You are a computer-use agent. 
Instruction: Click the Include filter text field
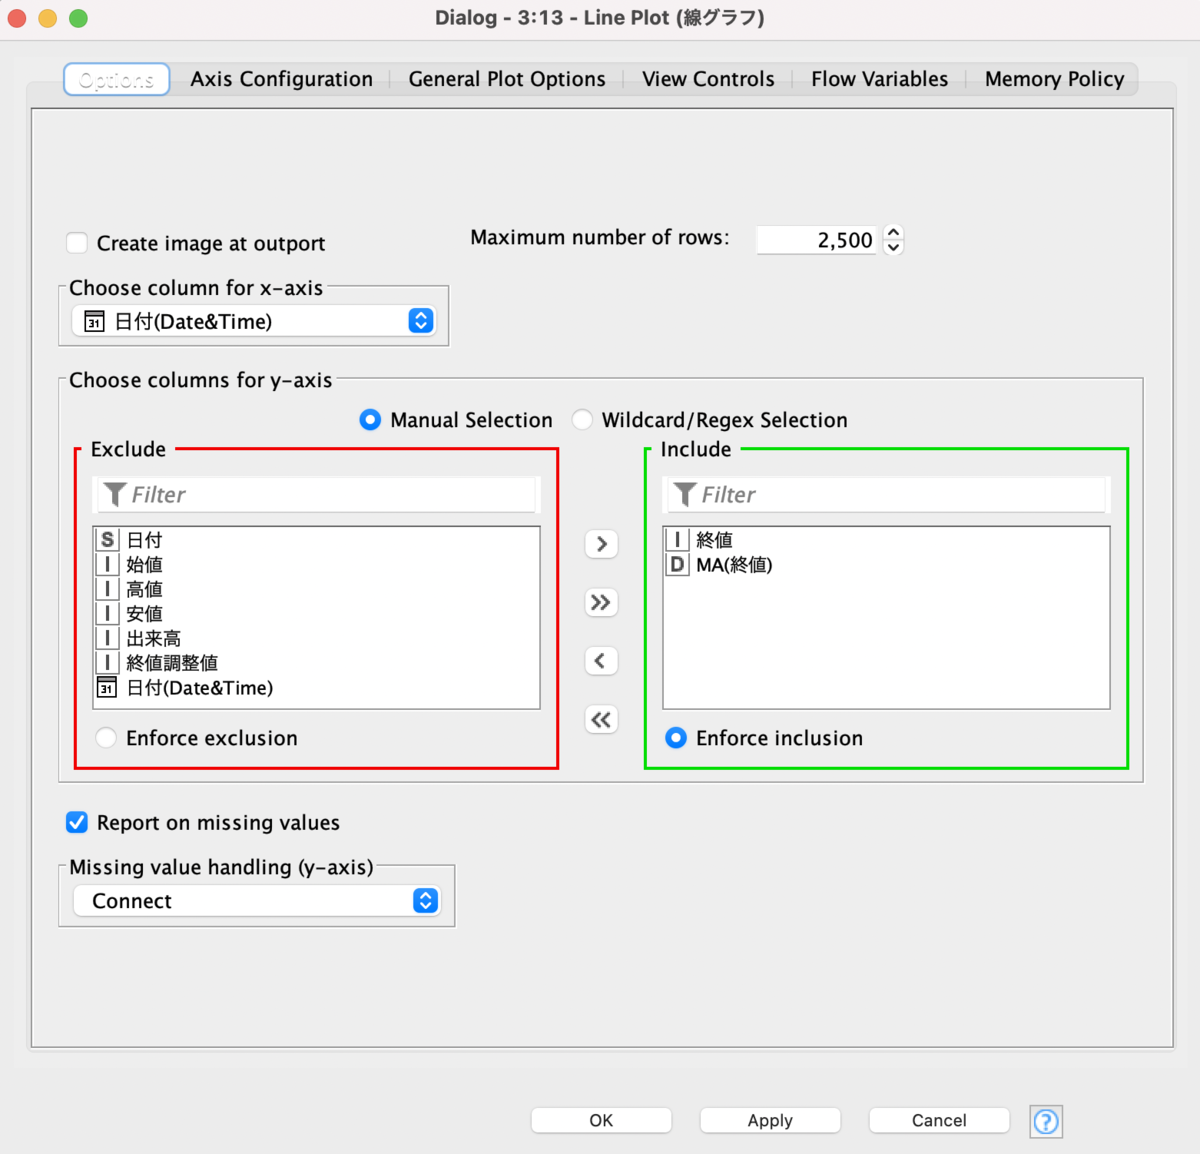(887, 495)
